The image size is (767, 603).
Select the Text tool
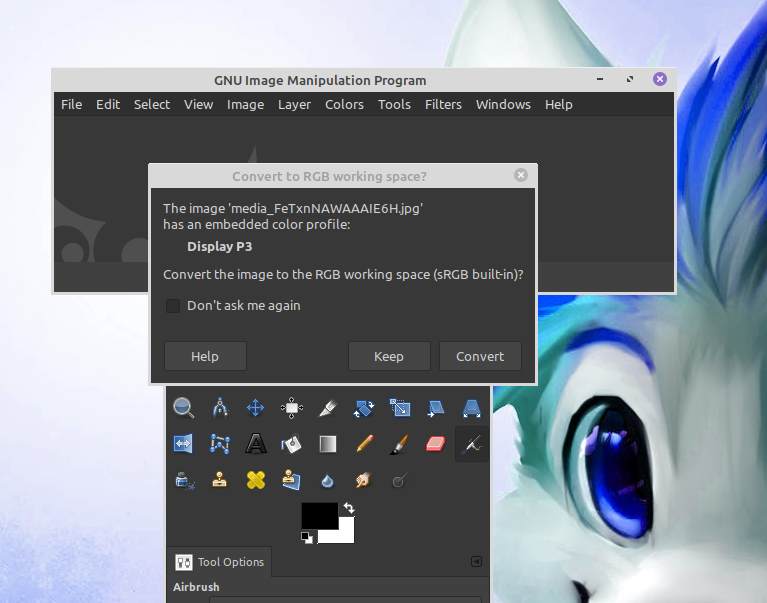tap(255, 444)
